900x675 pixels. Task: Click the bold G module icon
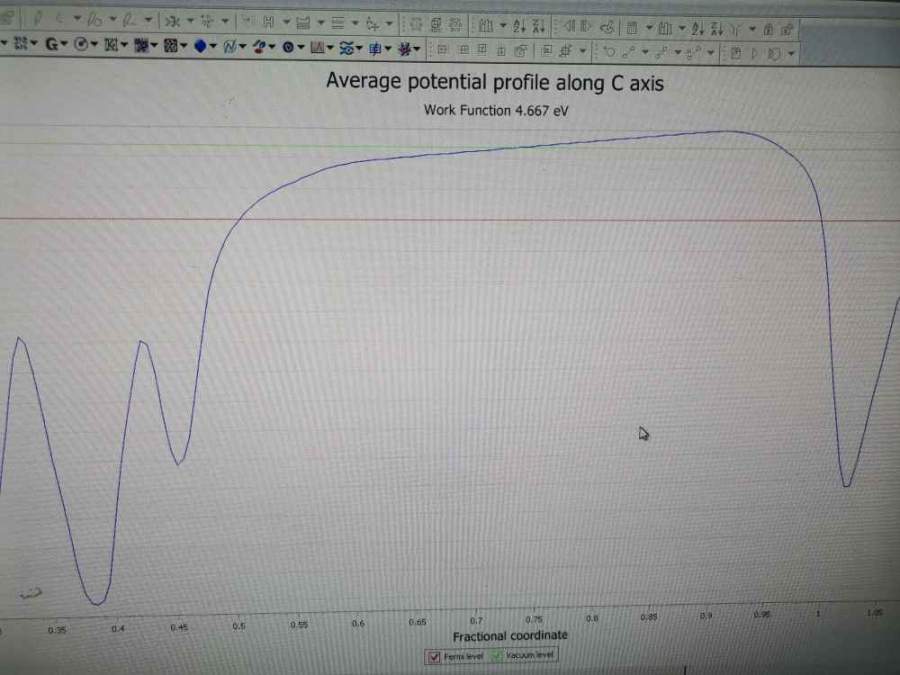[x=52, y=44]
